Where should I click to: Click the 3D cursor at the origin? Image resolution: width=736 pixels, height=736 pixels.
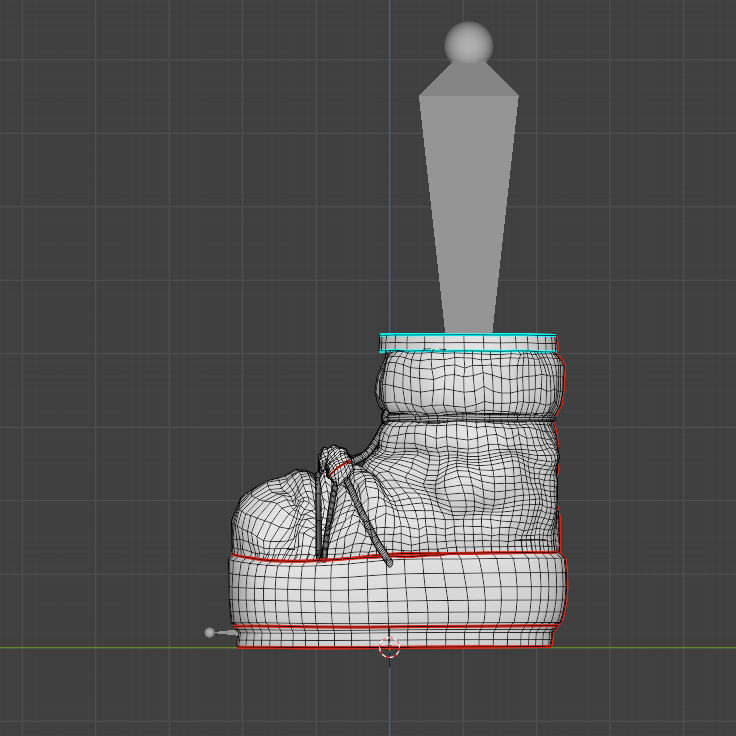point(389,648)
